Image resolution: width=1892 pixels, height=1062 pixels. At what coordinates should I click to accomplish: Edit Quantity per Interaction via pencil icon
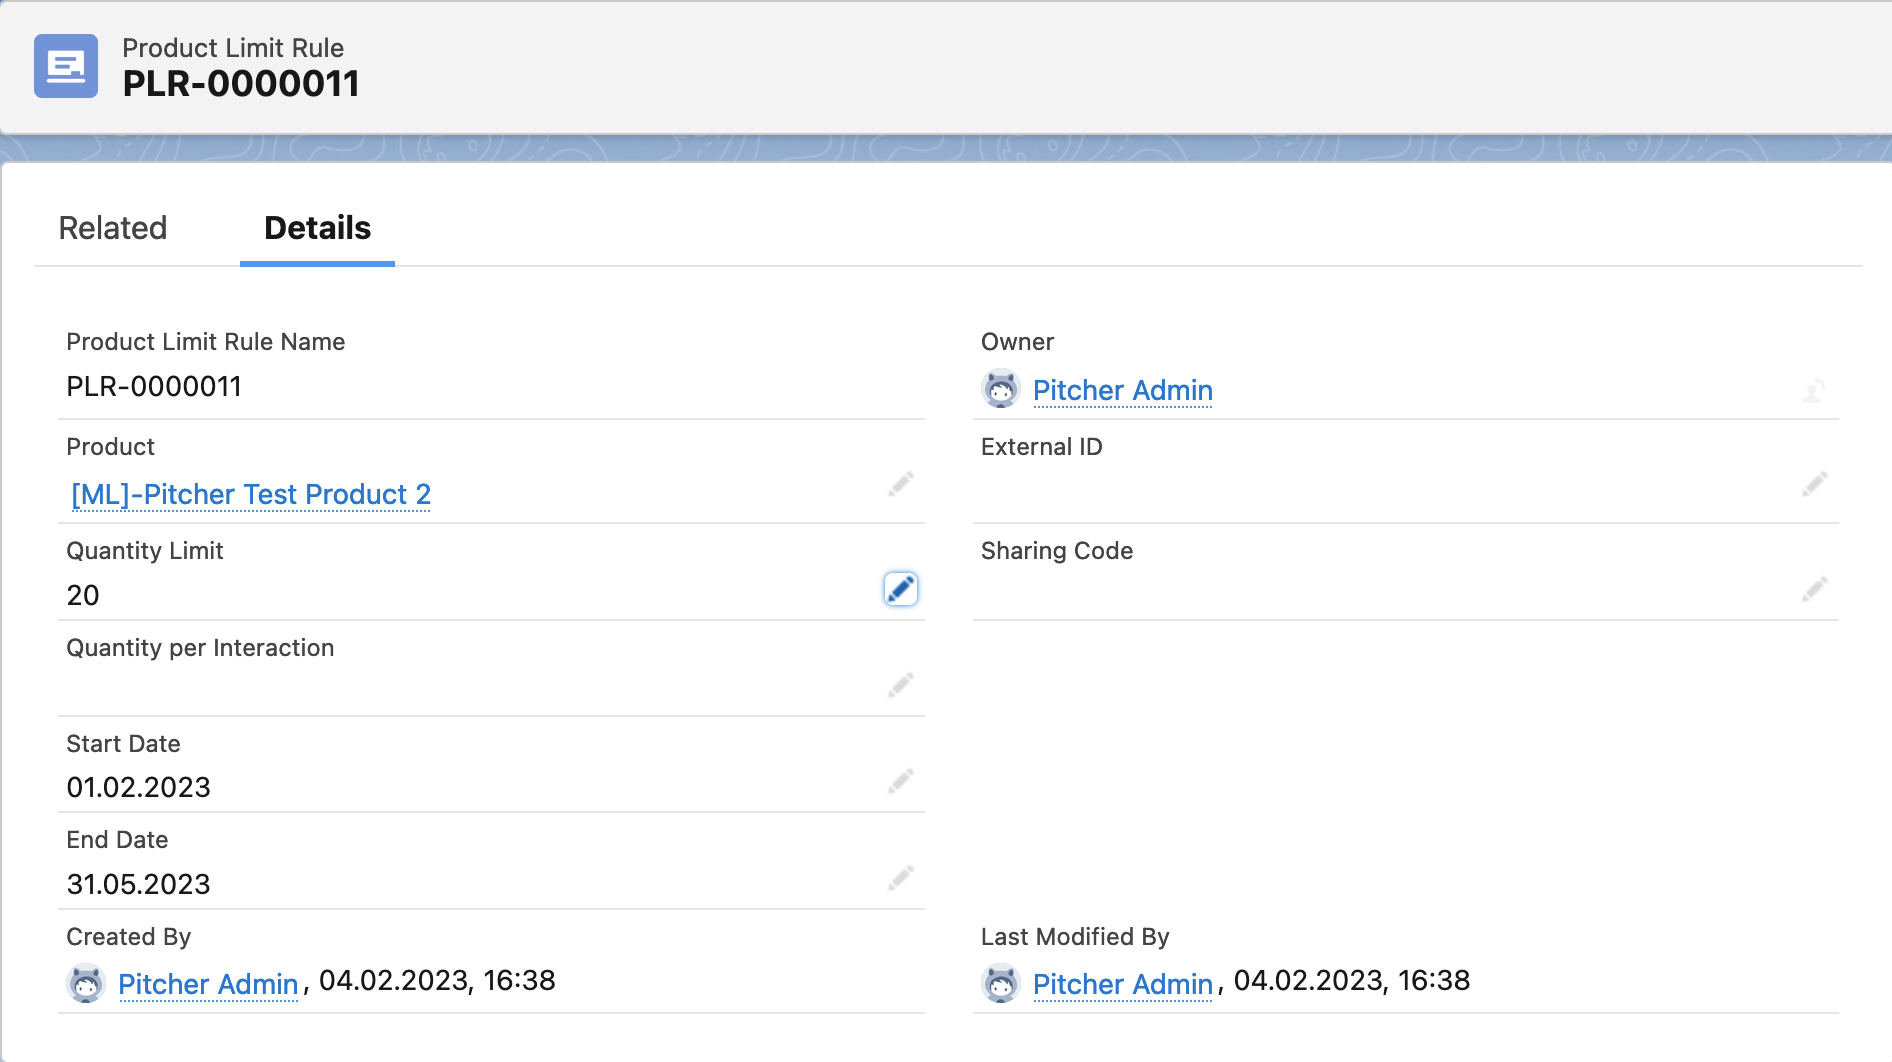point(900,685)
